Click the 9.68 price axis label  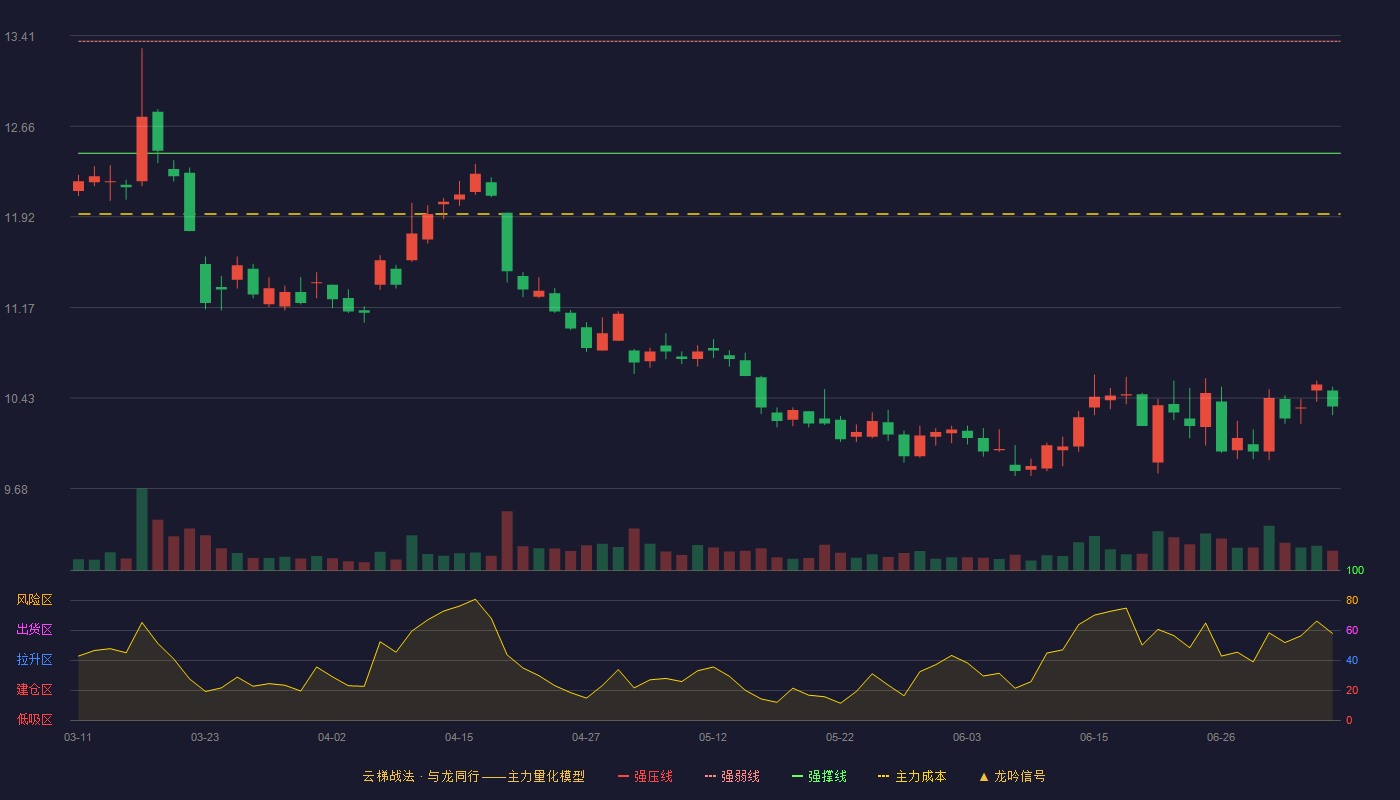coord(16,489)
